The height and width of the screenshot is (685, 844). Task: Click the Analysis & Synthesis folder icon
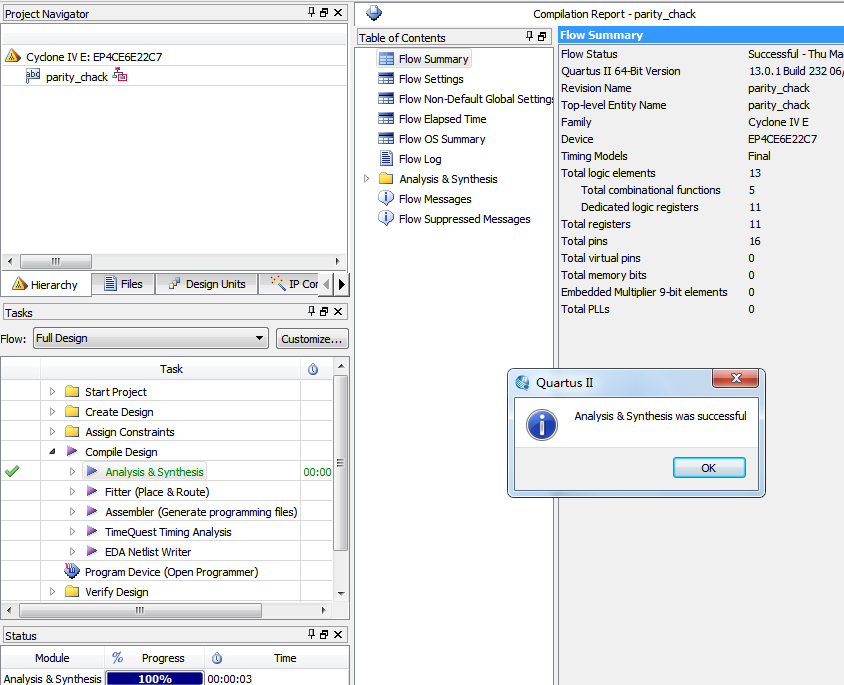coord(386,178)
